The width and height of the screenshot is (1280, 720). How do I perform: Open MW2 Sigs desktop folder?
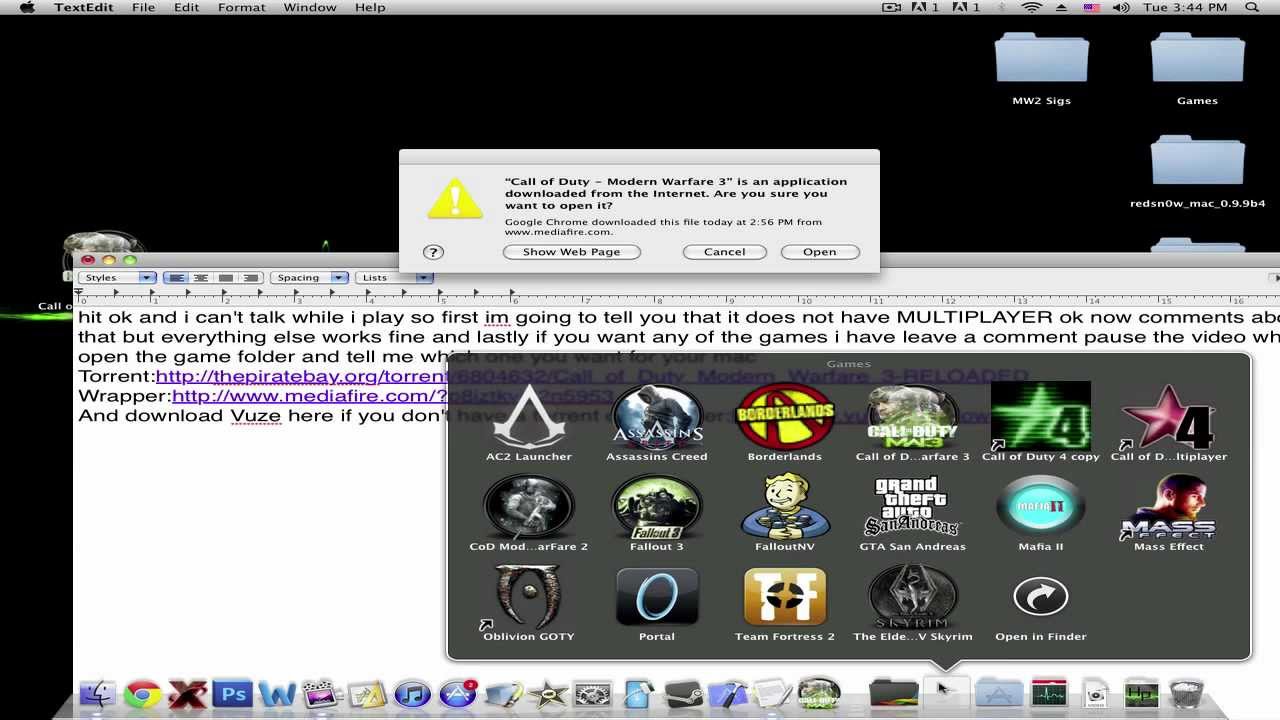coord(1042,68)
